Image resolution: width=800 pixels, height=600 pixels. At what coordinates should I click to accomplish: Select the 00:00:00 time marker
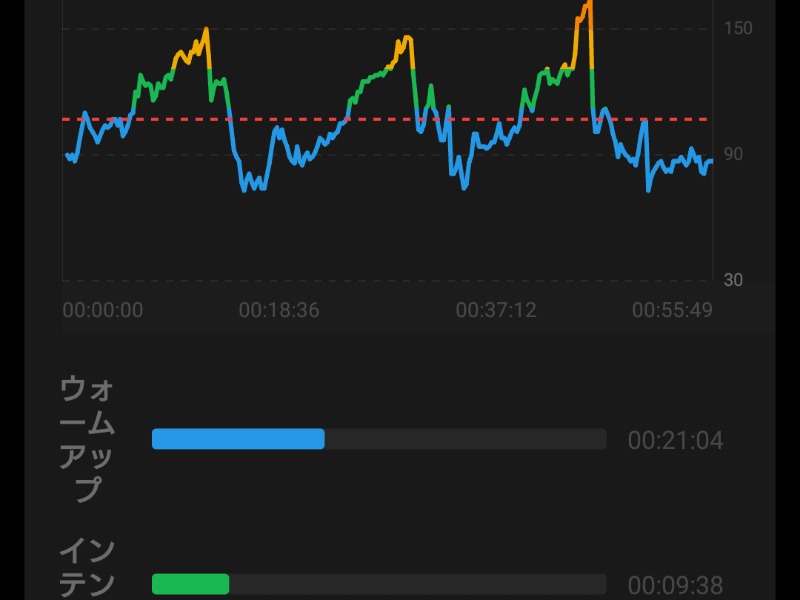103,310
